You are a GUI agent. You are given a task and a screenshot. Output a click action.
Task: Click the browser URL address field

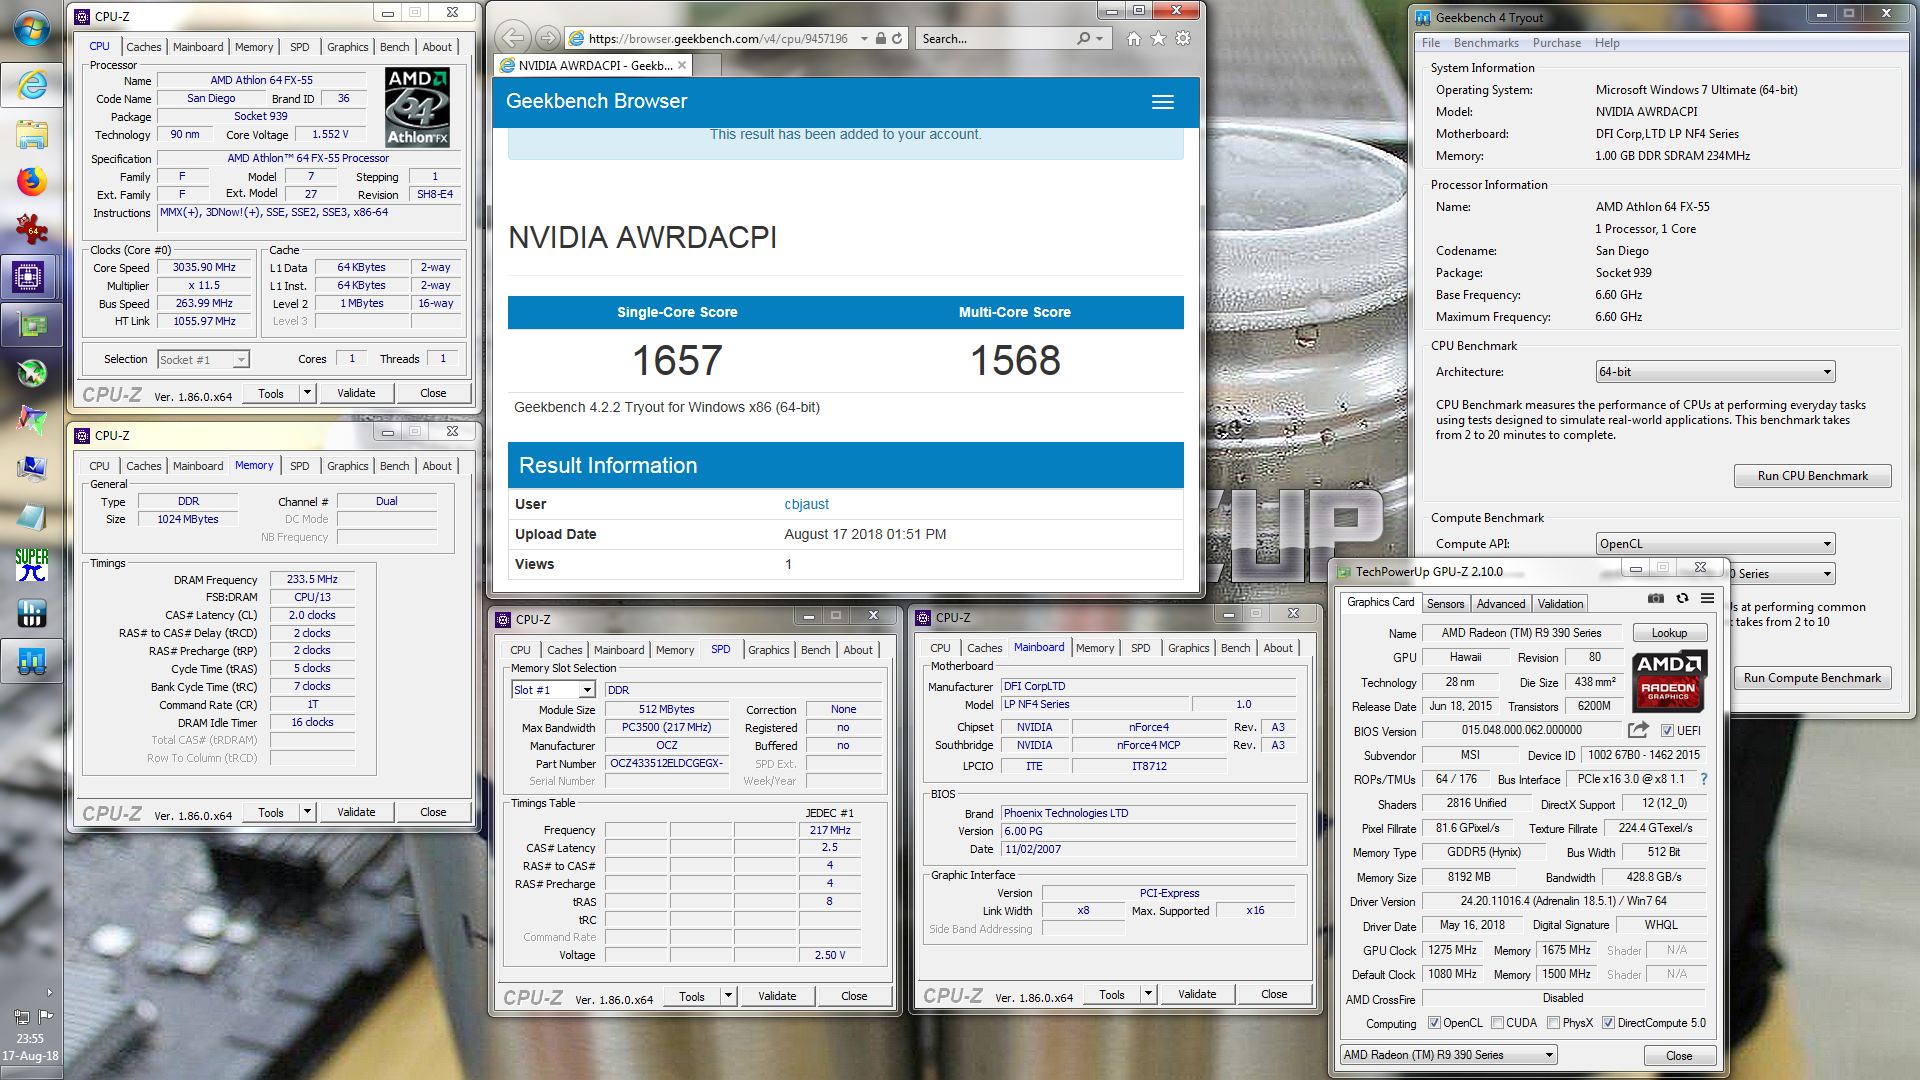point(716,39)
